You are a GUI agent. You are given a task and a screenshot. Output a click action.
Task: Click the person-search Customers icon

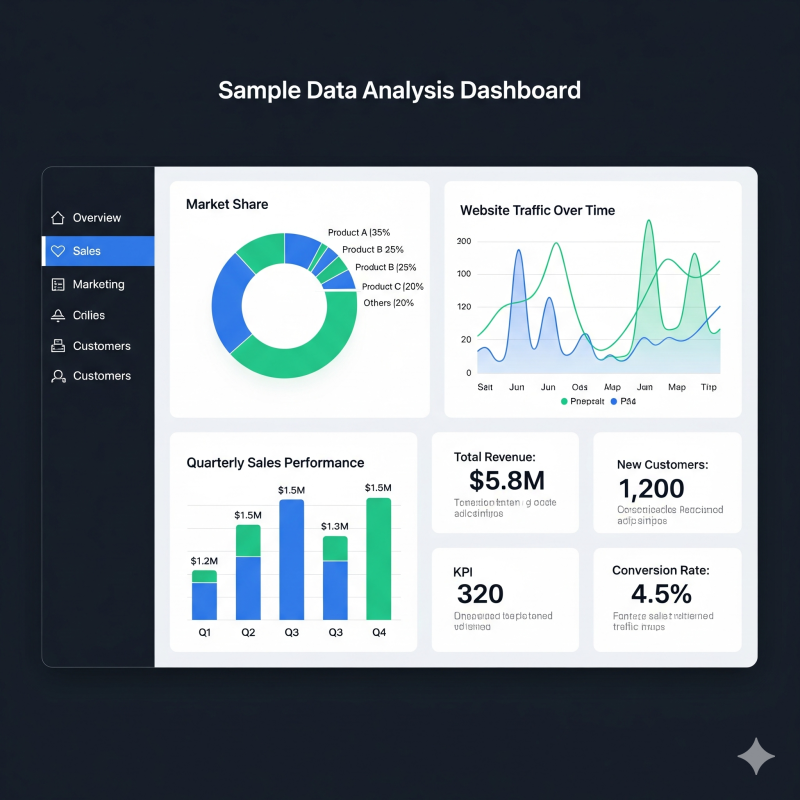tap(57, 377)
